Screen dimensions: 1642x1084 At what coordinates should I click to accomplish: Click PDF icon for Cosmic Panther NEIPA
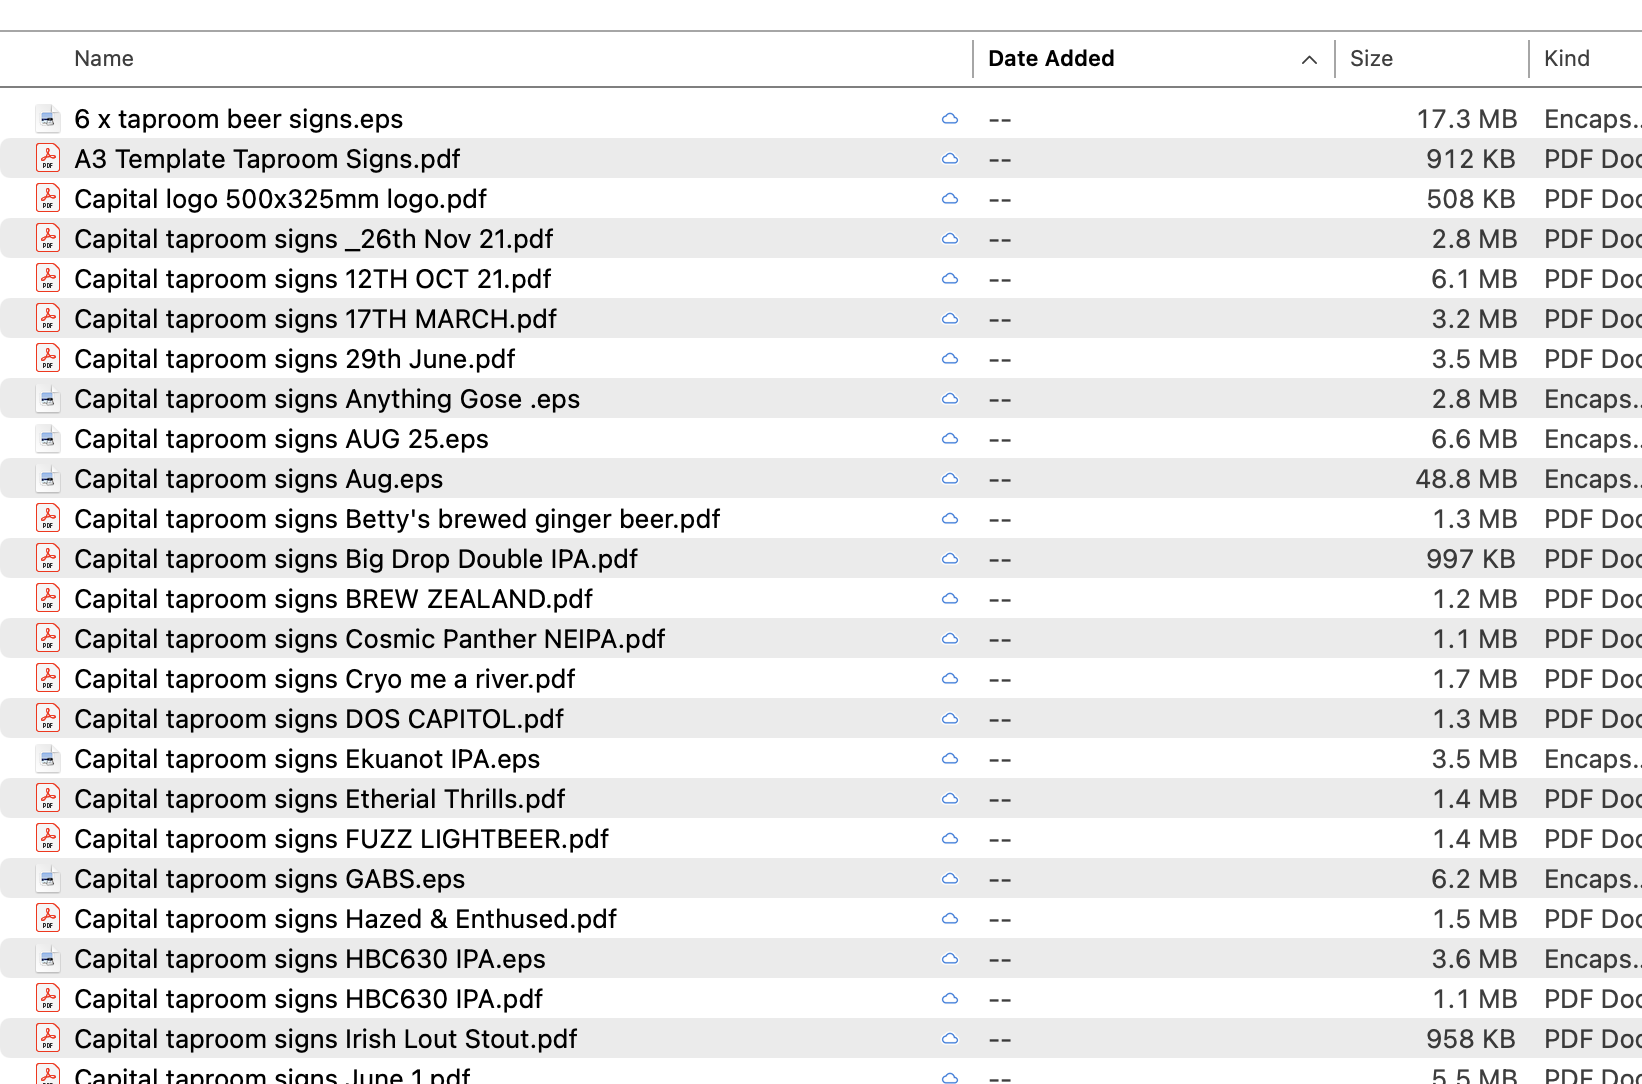[x=48, y=639]
